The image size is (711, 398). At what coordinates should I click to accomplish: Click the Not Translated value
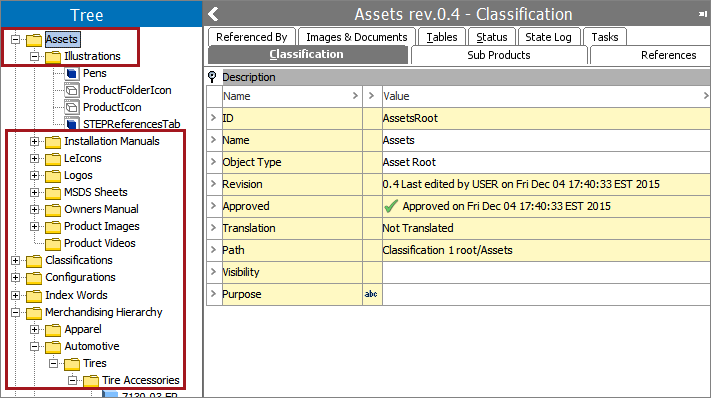(x=418, y=228)
